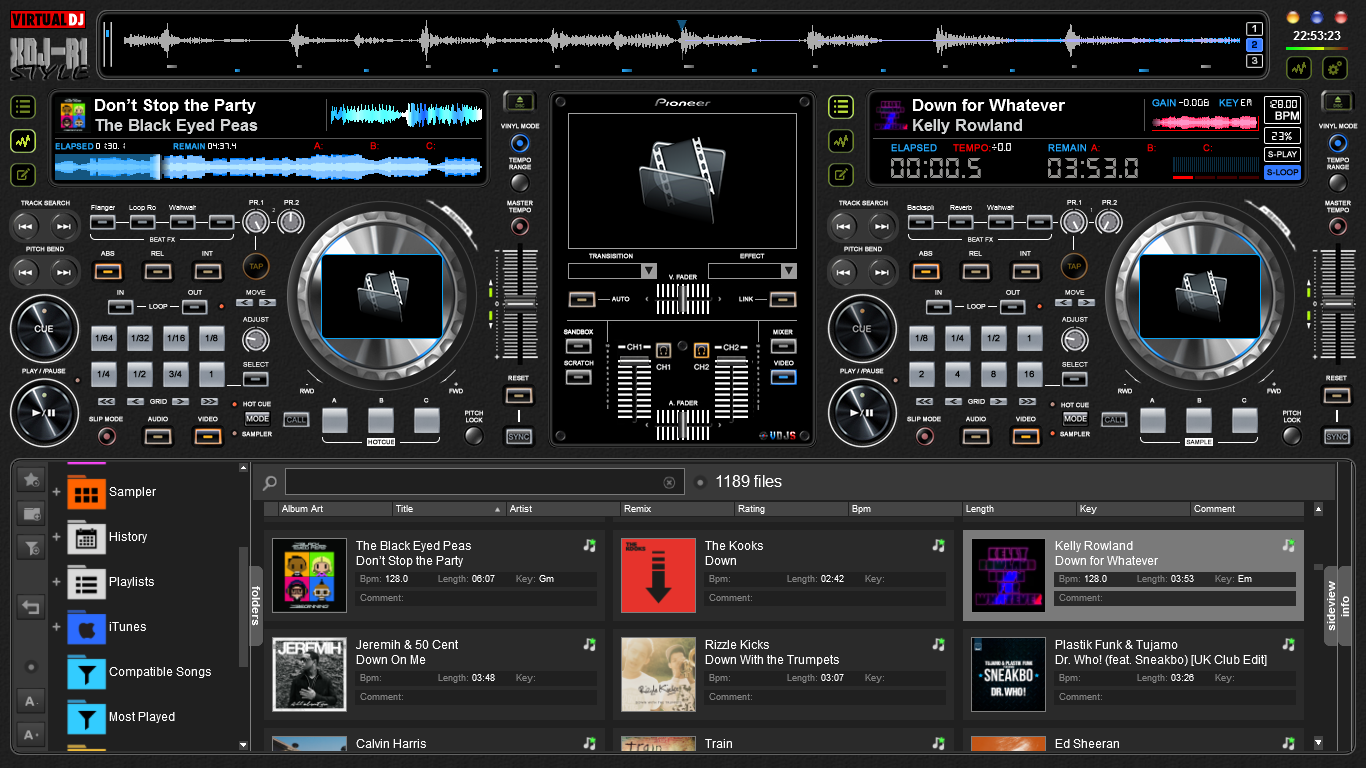Click right deck S-LOOP button

pyautogui.click(x=1282, y=172)
